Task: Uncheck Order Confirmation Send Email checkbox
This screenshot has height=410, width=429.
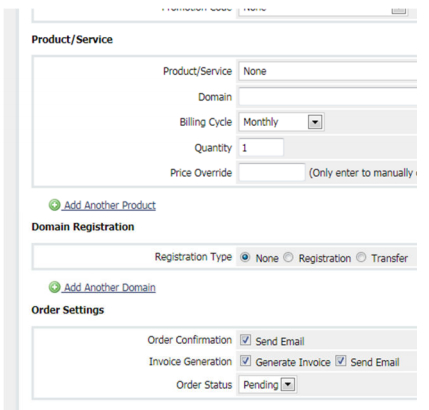Action: [245, 340]
